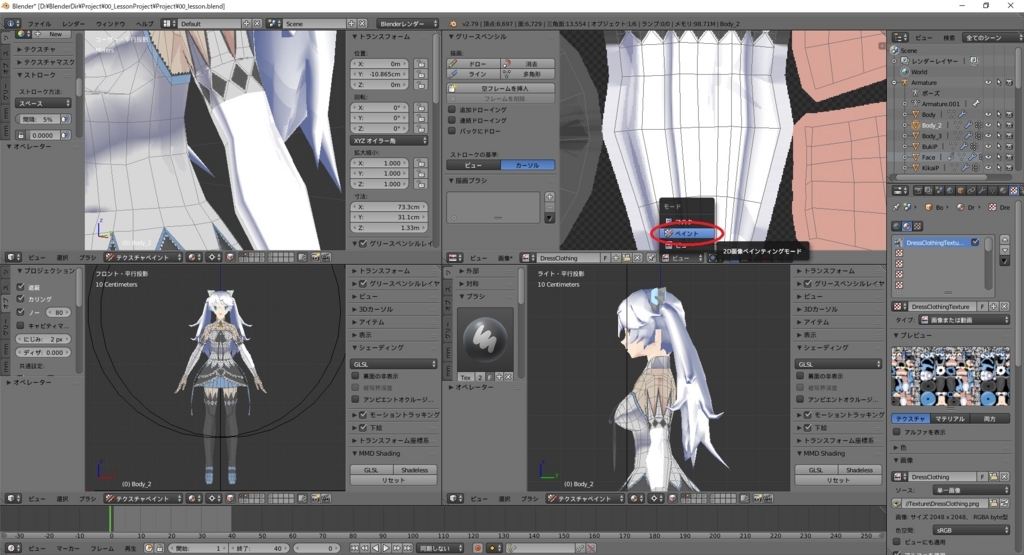Click the Default layout delete (X) icon
The image size is (1024, 555).
[257, 24]
